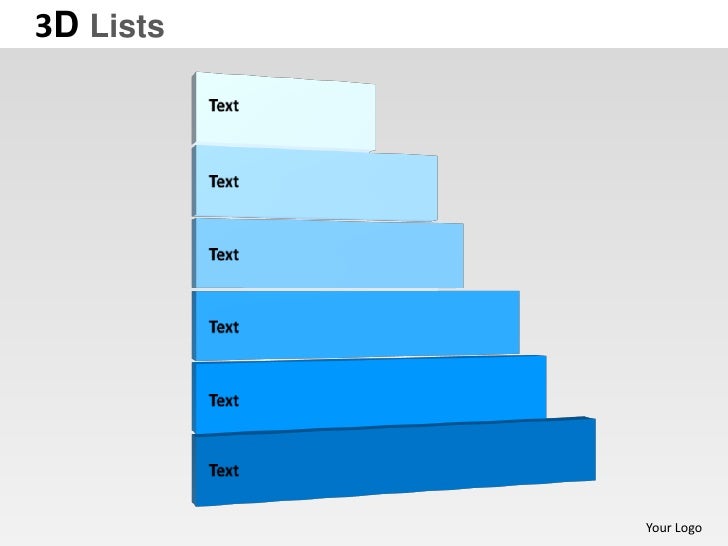Viewport: 728px width, 546px height.
Task: Click the "Your Logo" placeholder text
Action: click(673, 528)
